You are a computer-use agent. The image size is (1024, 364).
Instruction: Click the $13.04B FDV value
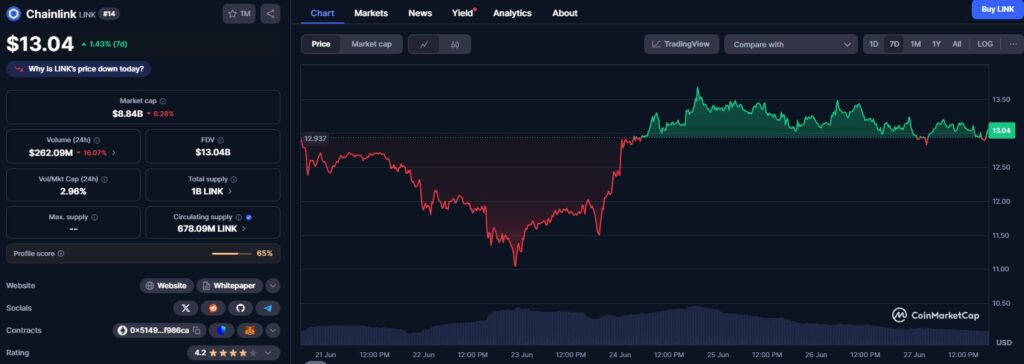tap(212, 152)
